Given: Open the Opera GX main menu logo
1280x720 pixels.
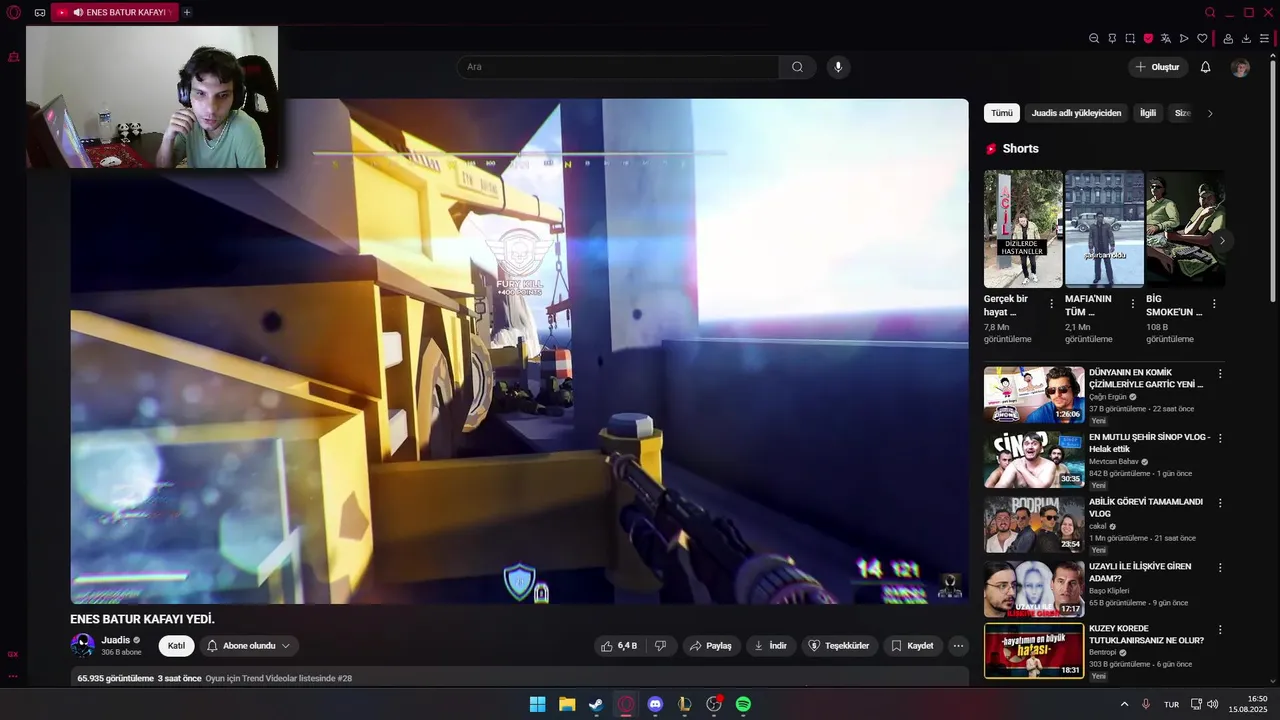Looking at the screenshot, I should tap(13, 12).
